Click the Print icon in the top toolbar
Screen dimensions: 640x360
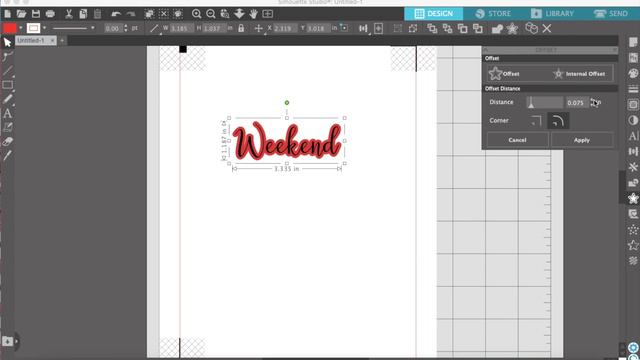(x=50, y=14)
